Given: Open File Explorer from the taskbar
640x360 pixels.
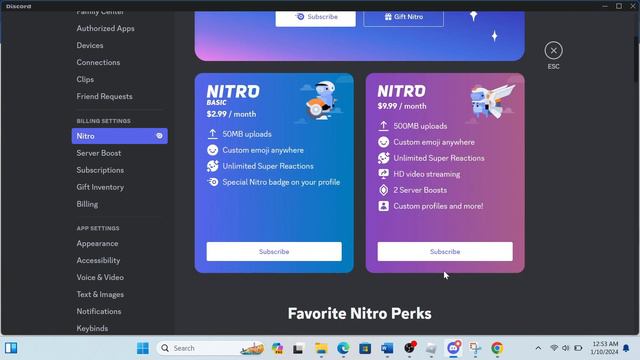Looking at the screenshot, I should click(x=321, y=348).
